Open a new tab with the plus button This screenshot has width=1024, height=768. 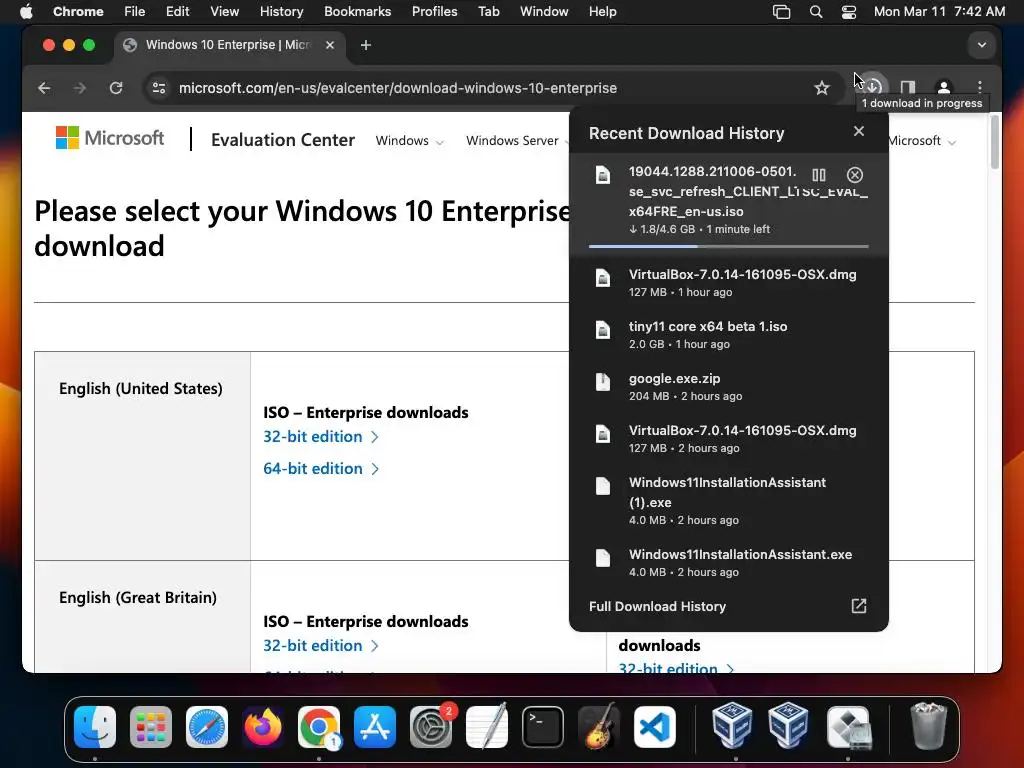pos(366,45)
